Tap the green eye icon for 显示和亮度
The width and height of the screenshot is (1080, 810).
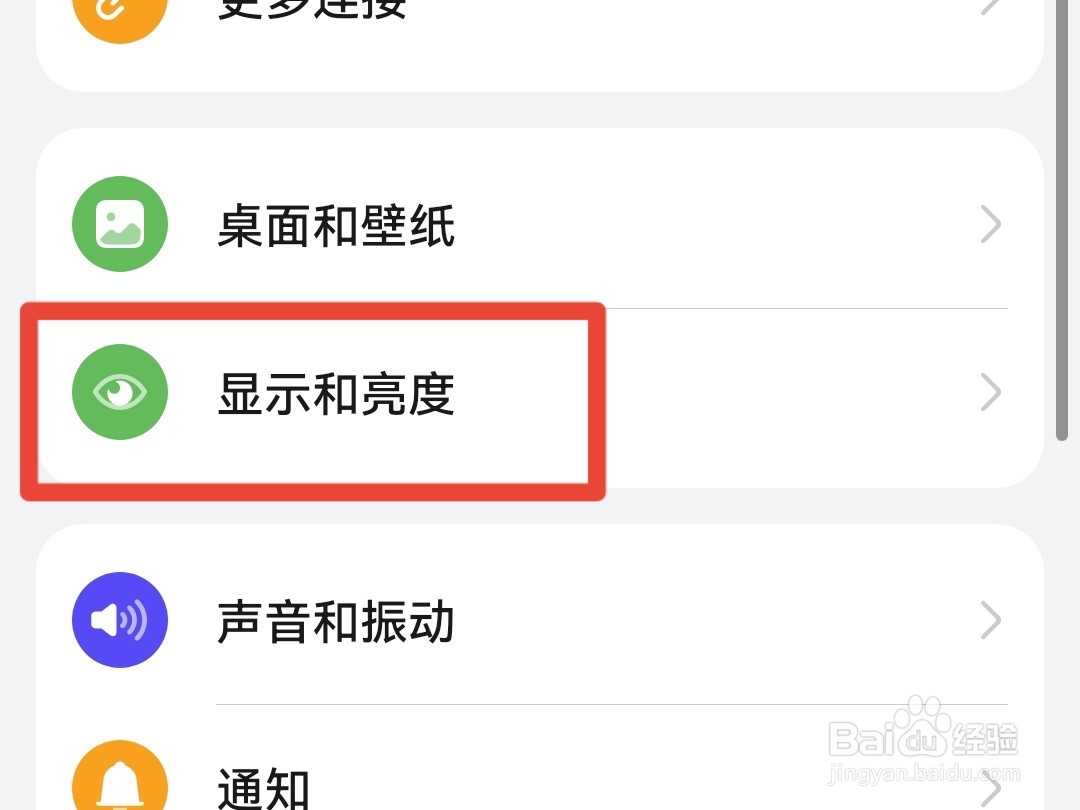[120, 392]
